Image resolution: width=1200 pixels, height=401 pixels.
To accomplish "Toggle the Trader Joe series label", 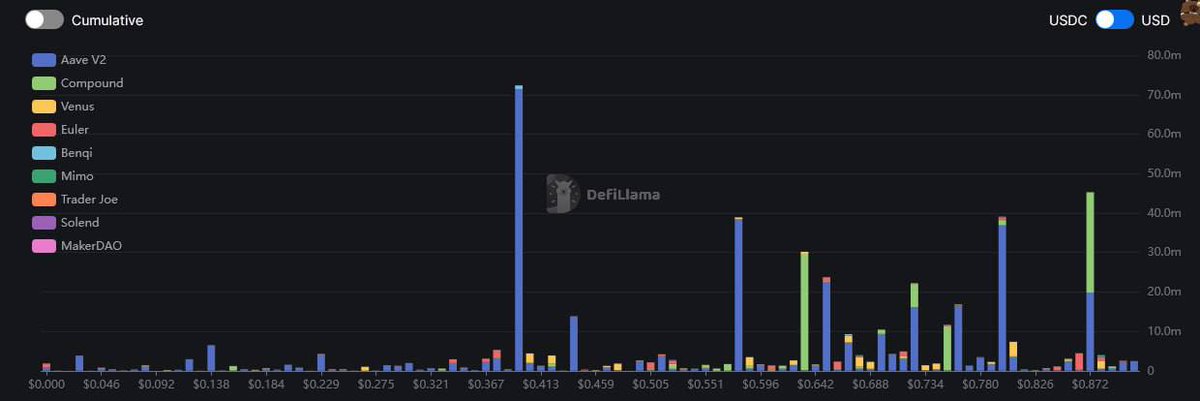I will (x=89, y=199).
